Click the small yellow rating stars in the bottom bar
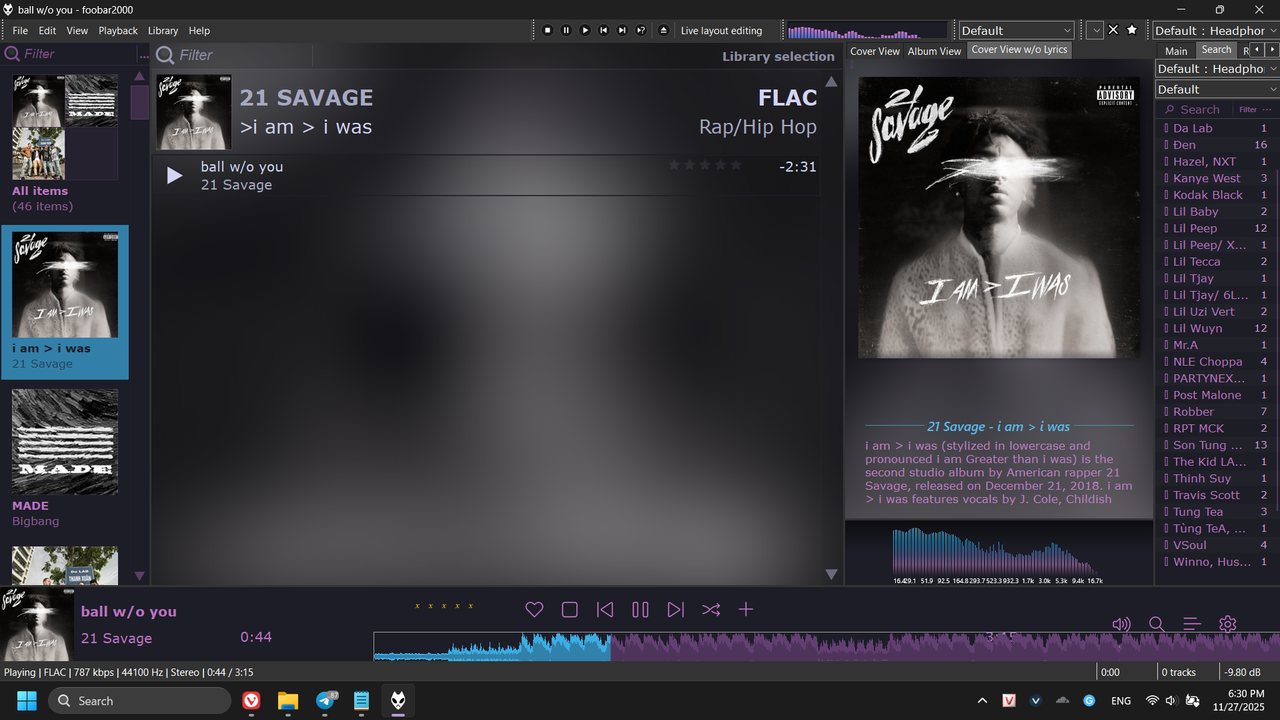 (444, 606)
